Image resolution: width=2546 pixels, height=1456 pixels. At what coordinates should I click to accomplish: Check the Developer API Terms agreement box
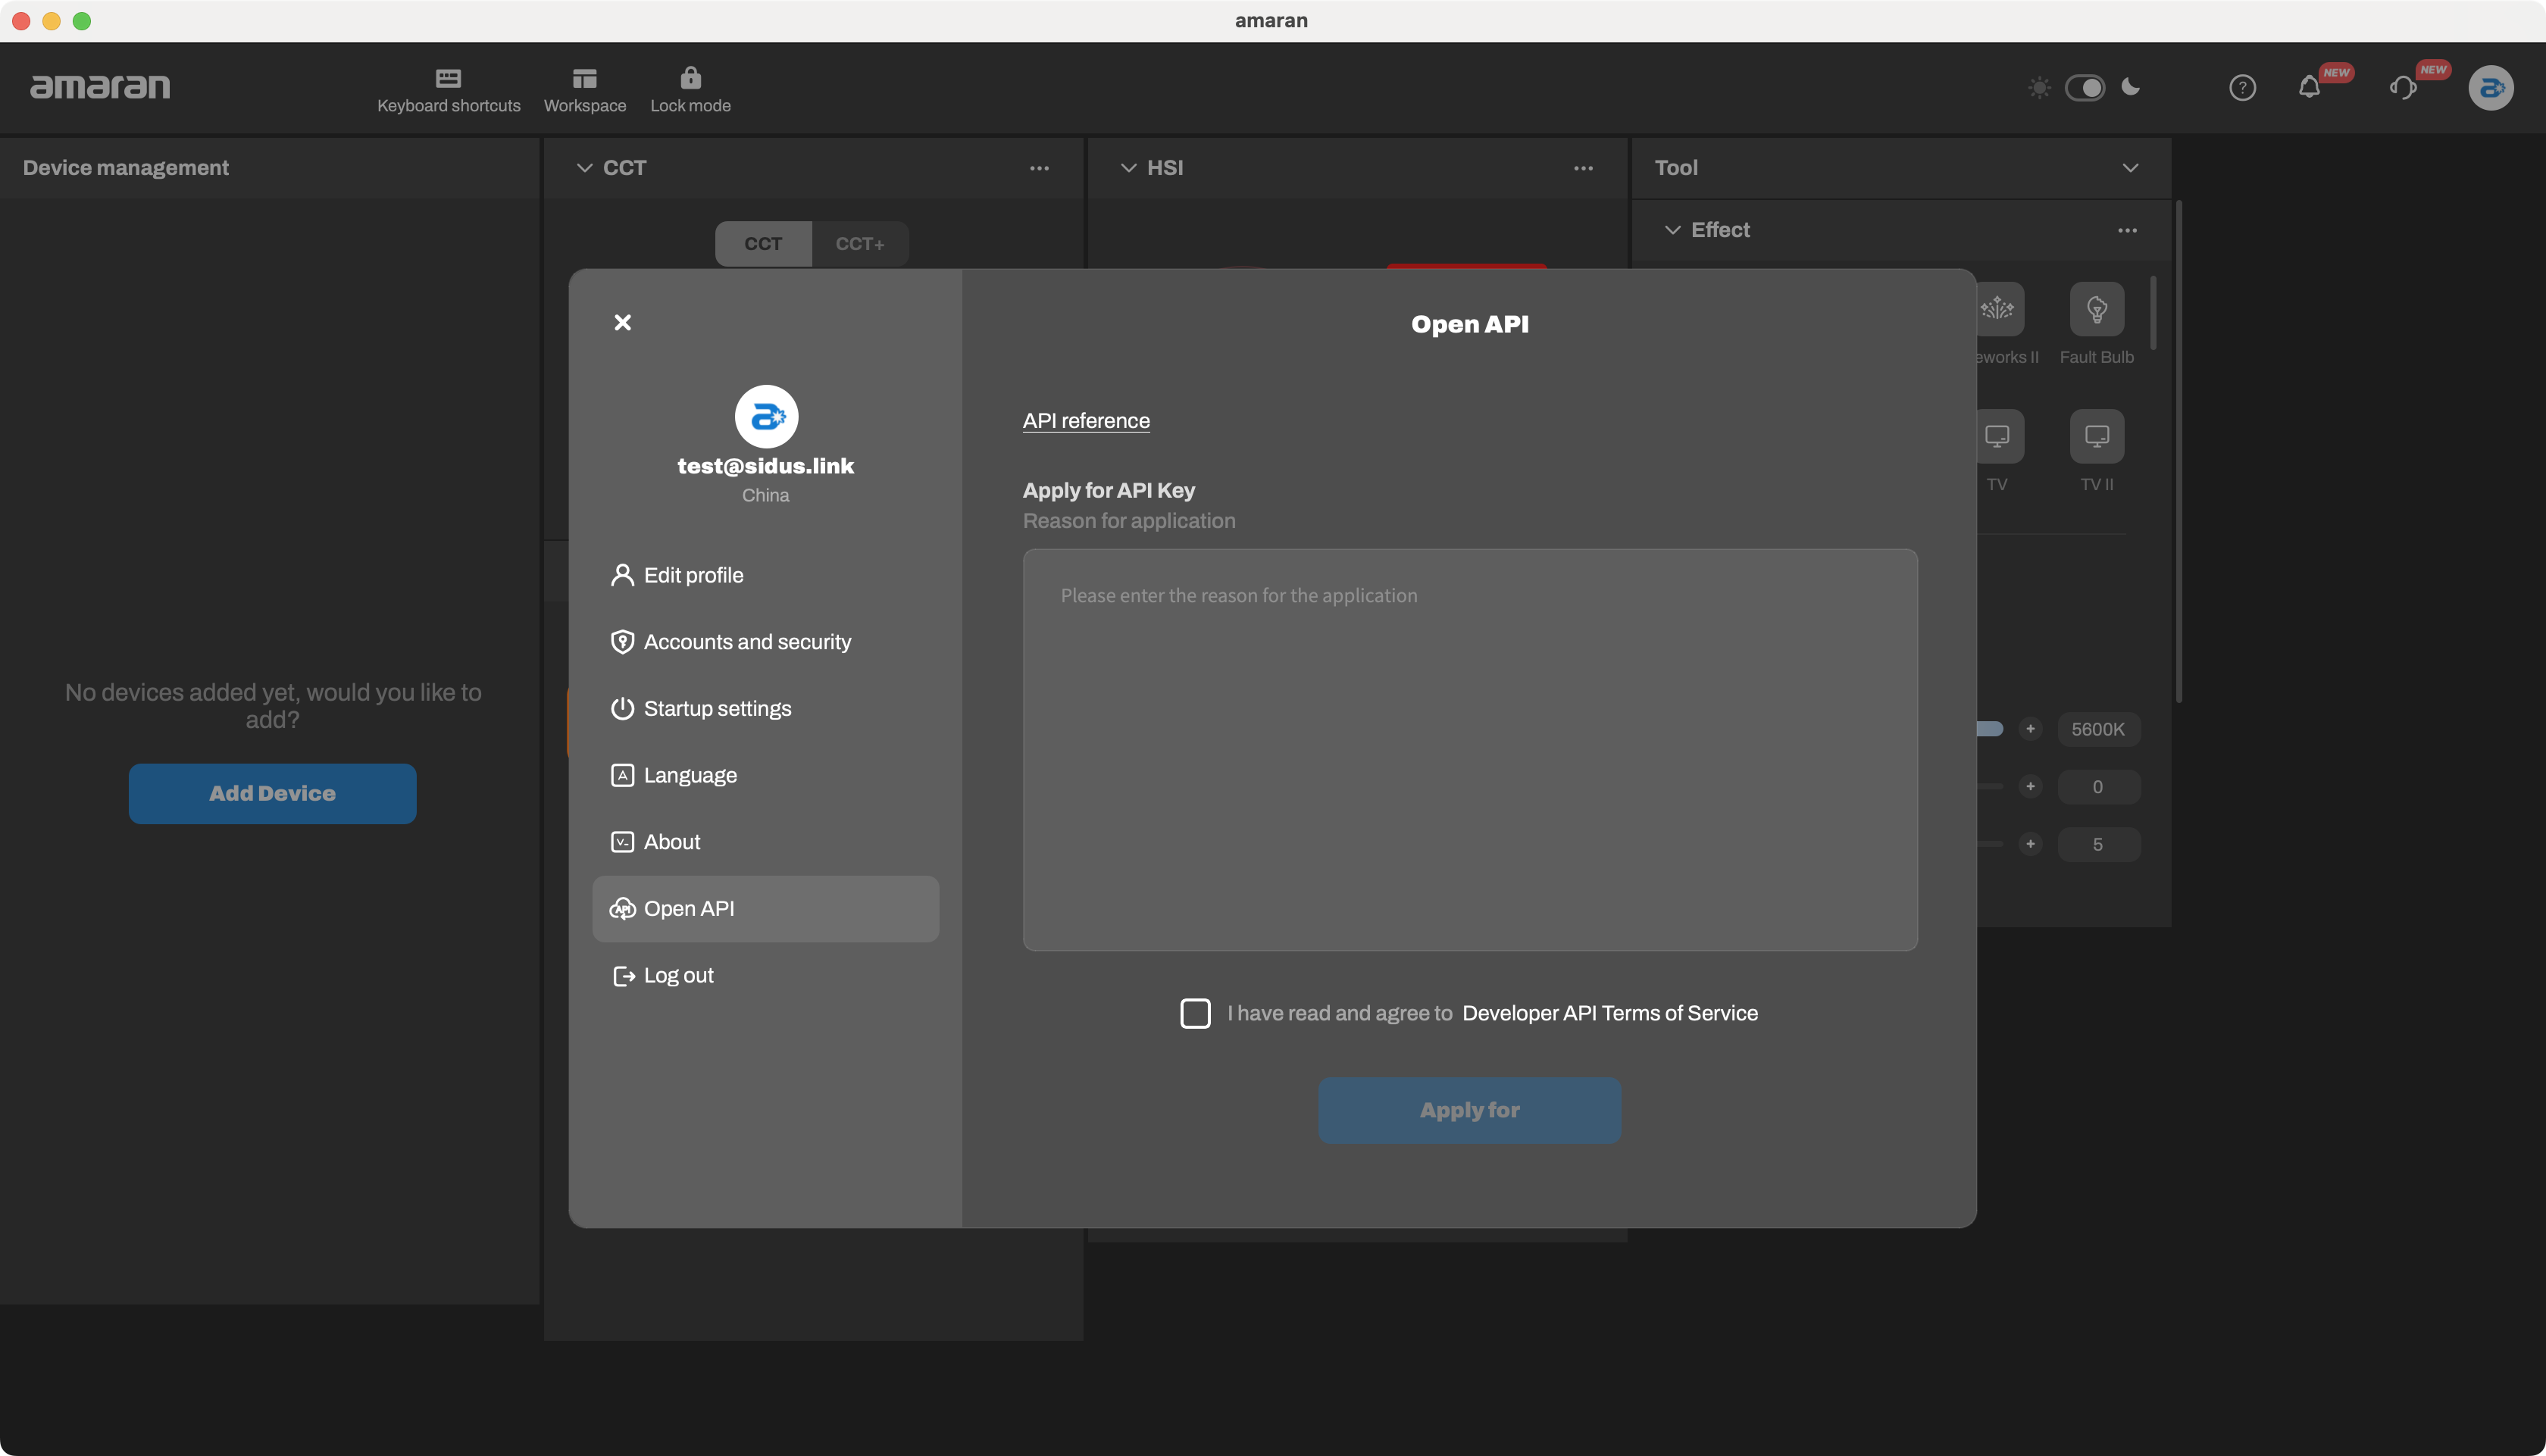1195,1013
